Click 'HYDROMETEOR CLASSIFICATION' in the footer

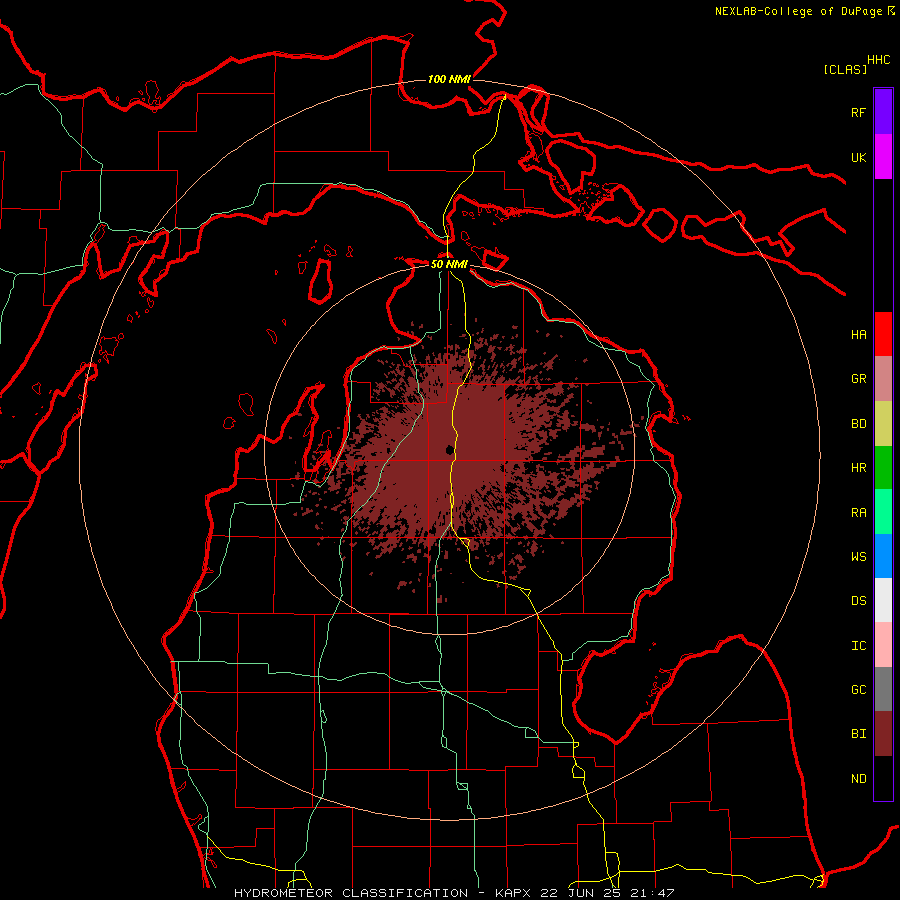click(351, 893)
